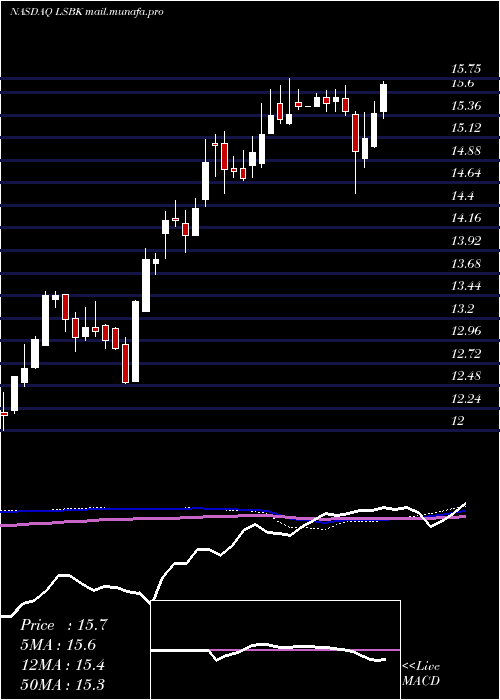Click the 15.12 price axis label

click(466, 128)
